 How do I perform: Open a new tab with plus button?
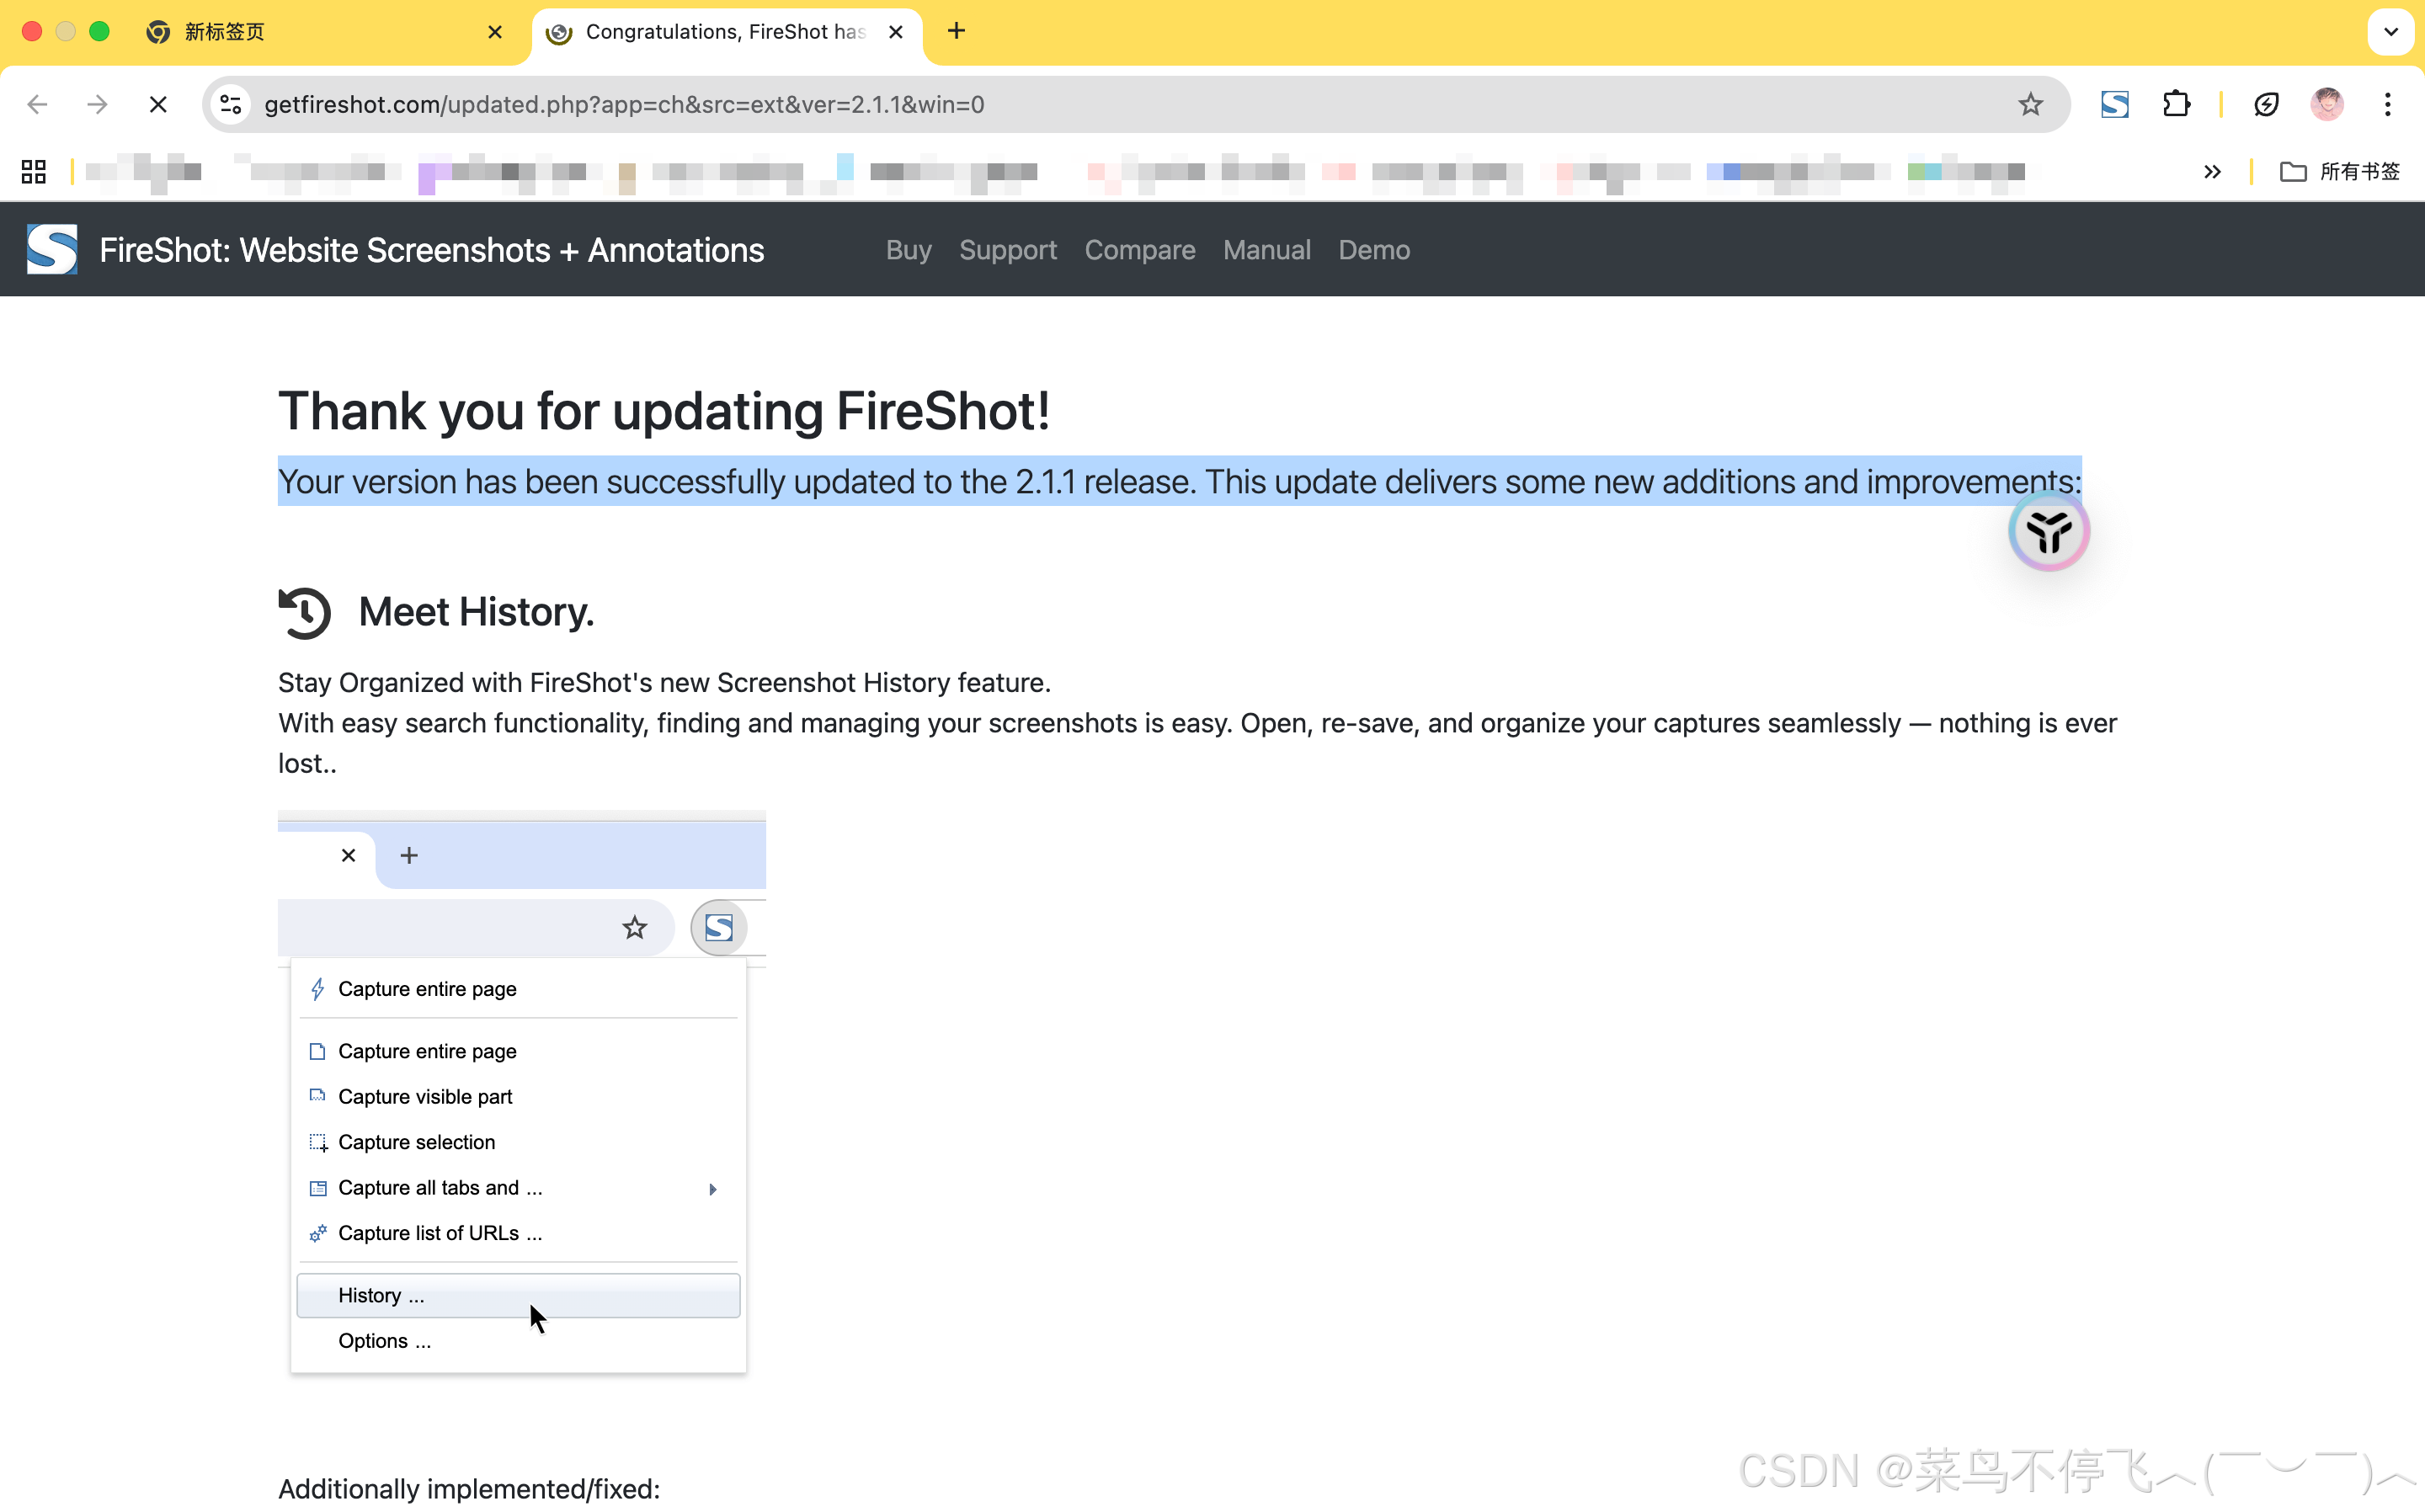956,31
